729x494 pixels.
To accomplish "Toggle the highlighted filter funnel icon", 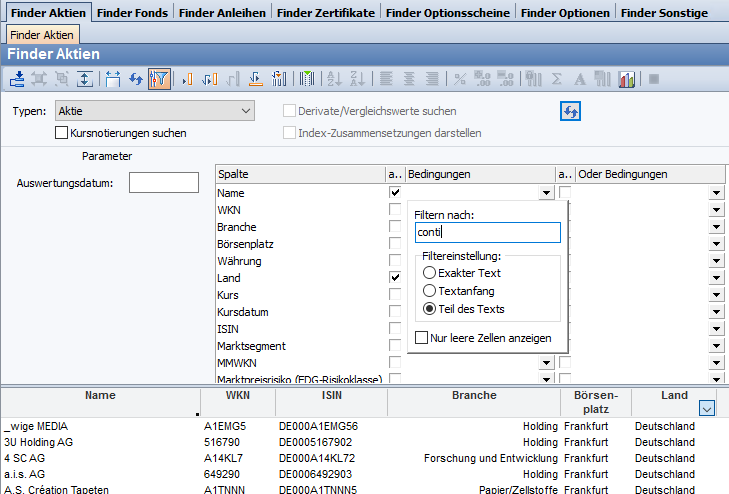I will tap(158, 79).
